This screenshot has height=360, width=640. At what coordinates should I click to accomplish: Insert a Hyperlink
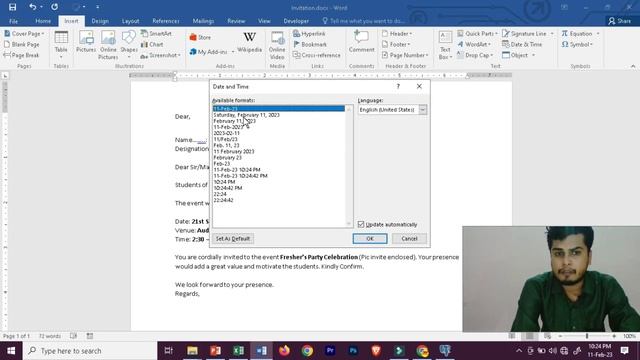(309, 33)
